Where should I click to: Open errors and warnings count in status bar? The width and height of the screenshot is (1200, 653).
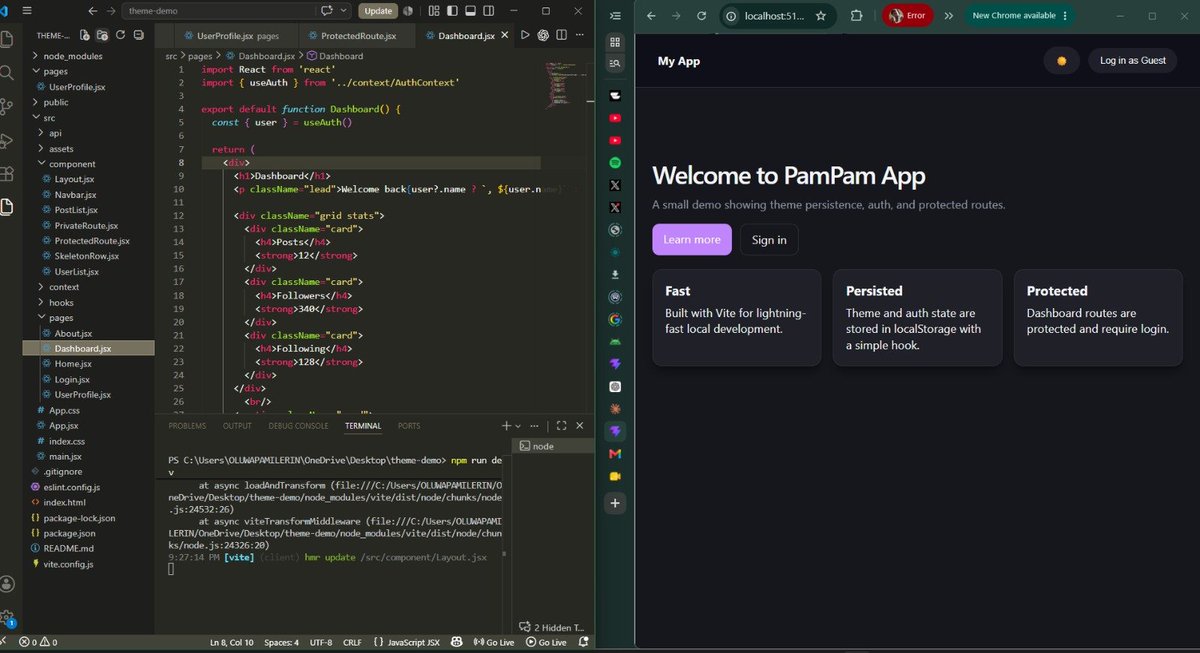click(x=39, y=642)
